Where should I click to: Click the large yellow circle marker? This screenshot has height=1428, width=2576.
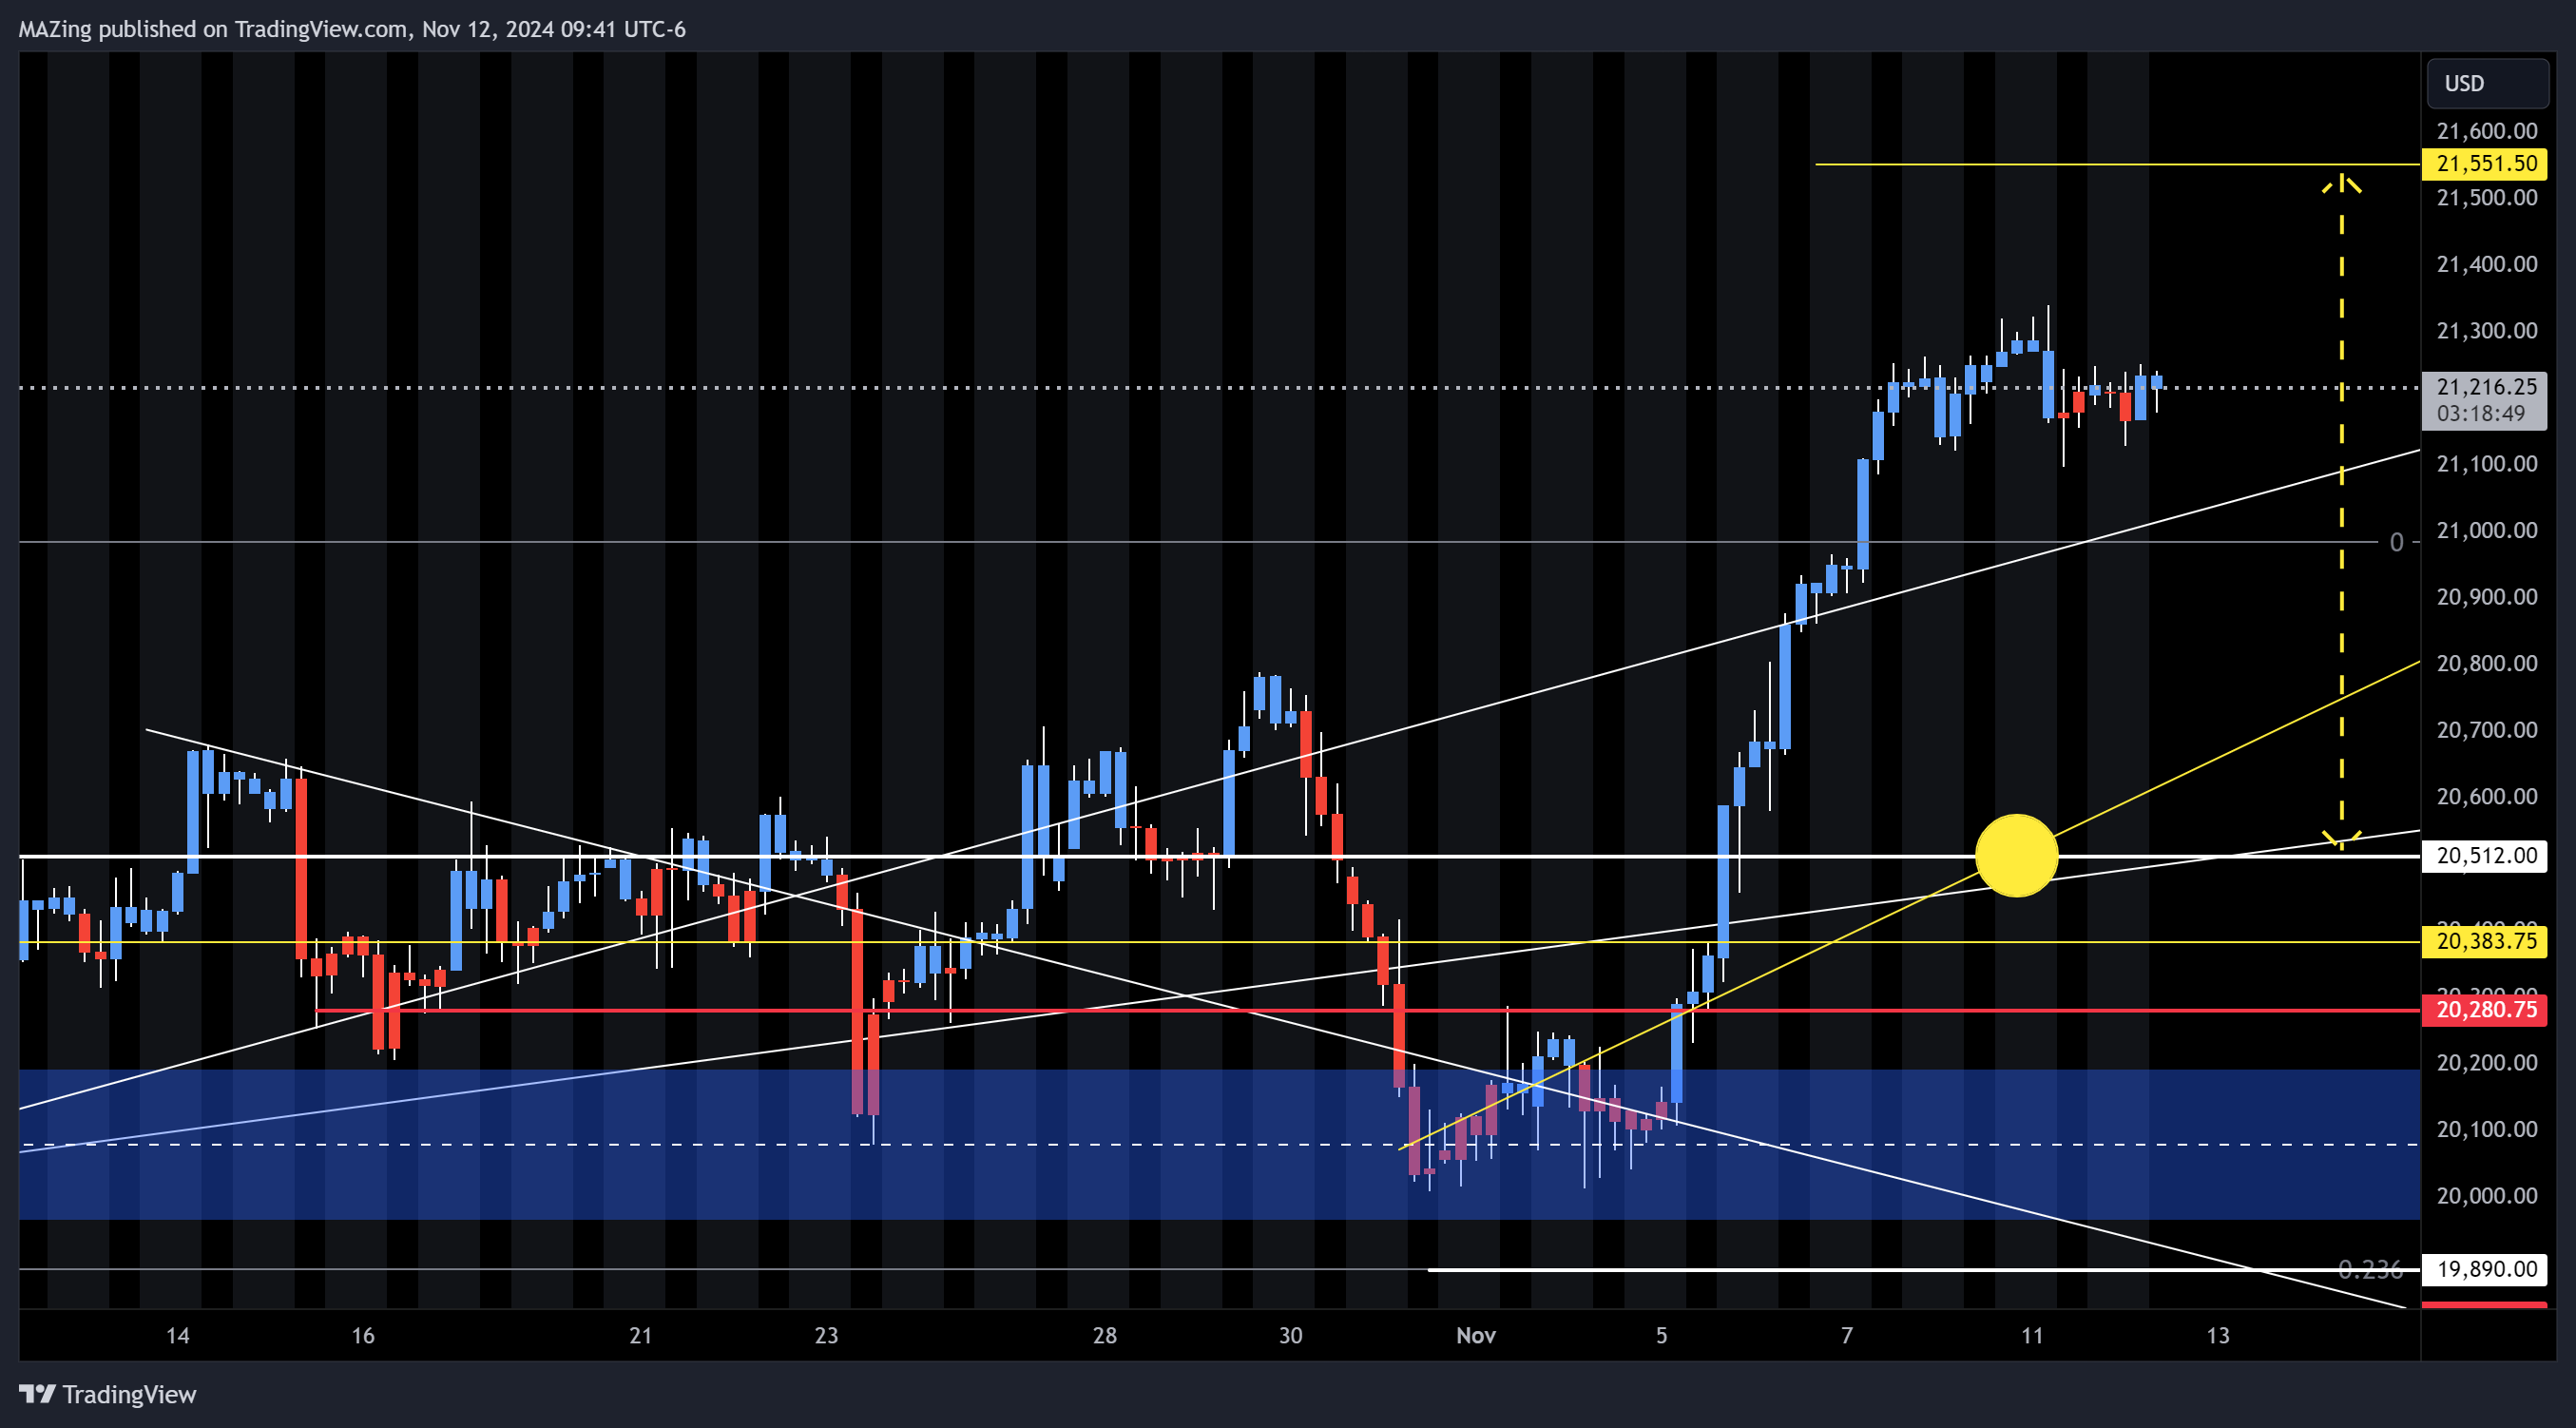tap(2016, 855)
